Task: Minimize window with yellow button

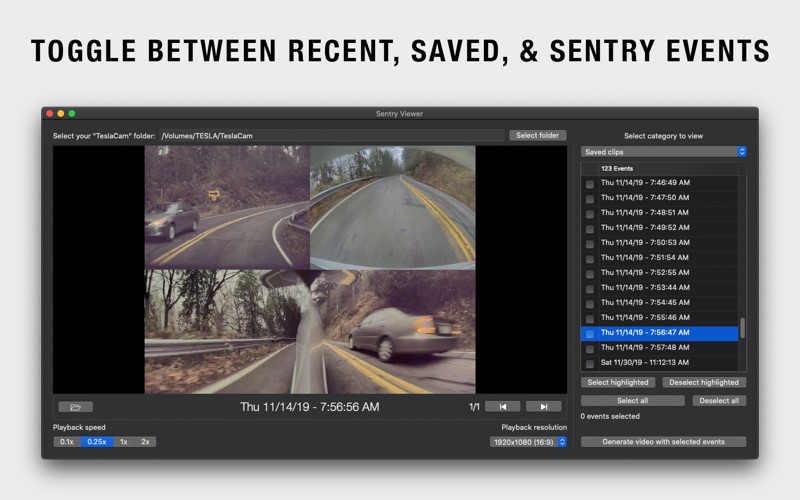Action: (x=61, y=113)
